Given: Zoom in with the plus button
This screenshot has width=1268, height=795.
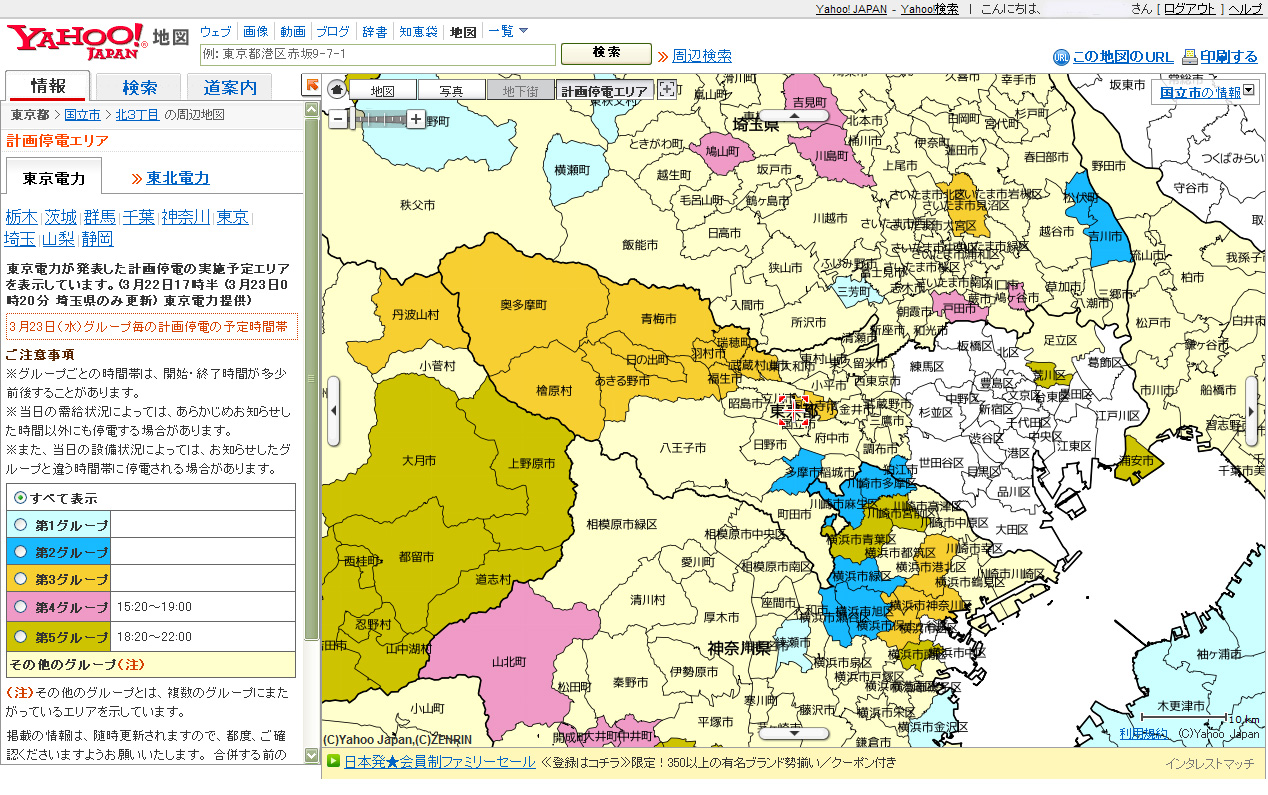Looking at the screenshot, I should (416, 119).
